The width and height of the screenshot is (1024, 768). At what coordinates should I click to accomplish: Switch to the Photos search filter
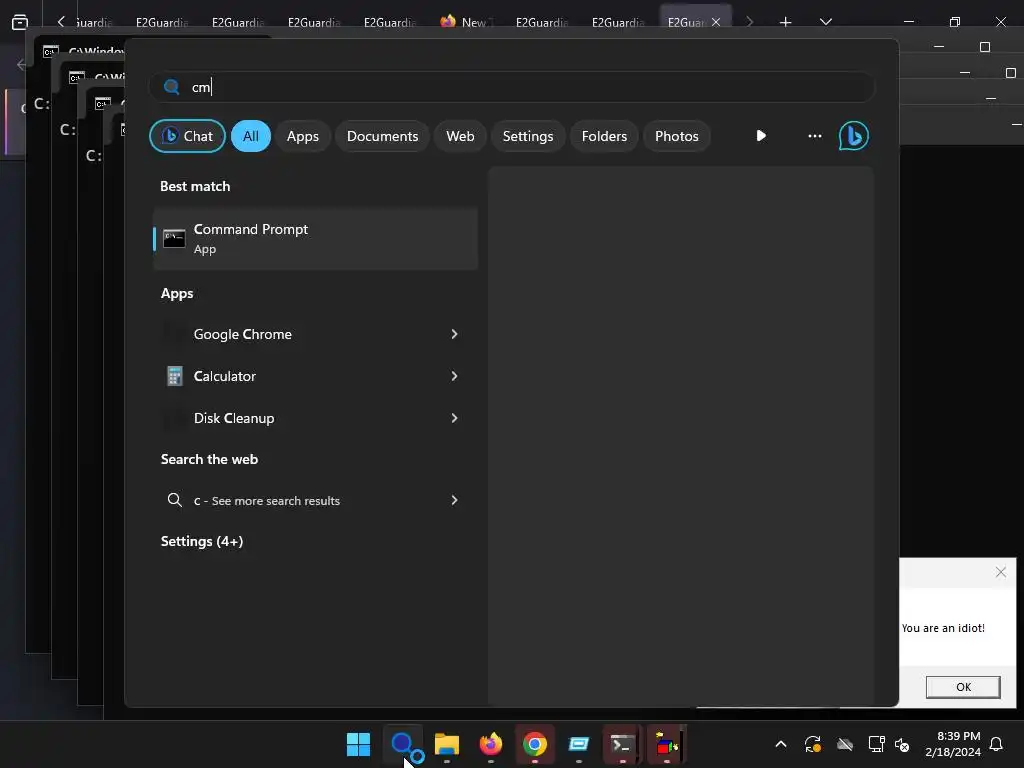(x=677, y=136)
